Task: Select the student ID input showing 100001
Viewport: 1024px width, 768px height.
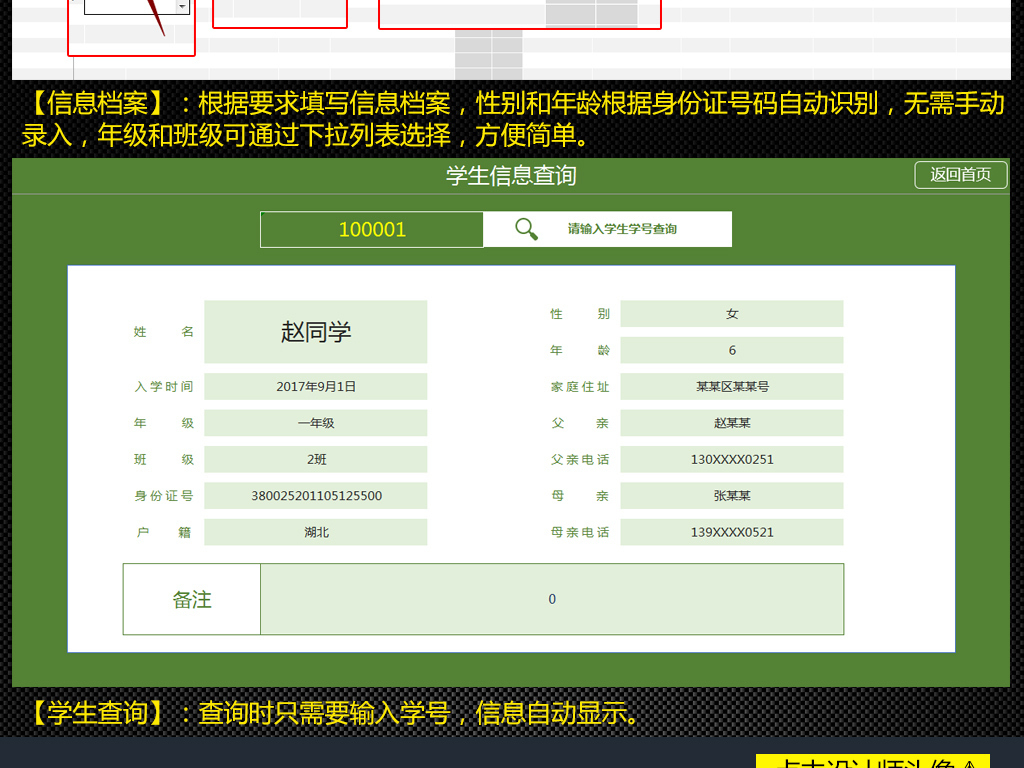Action: pyautogui.click(x=371, y=229)
